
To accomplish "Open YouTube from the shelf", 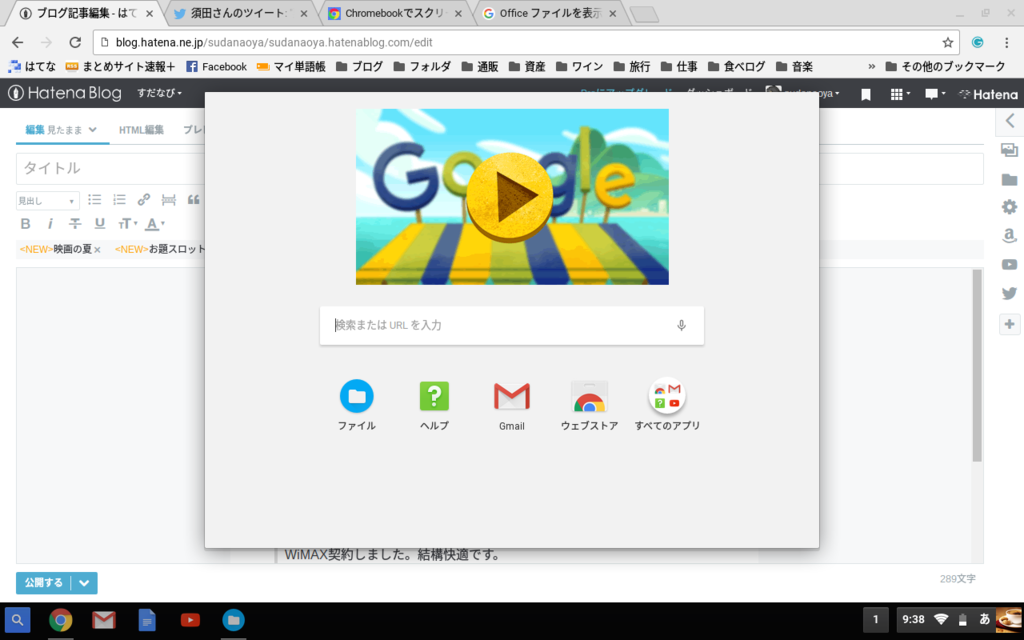I will [x=190, y=620].
